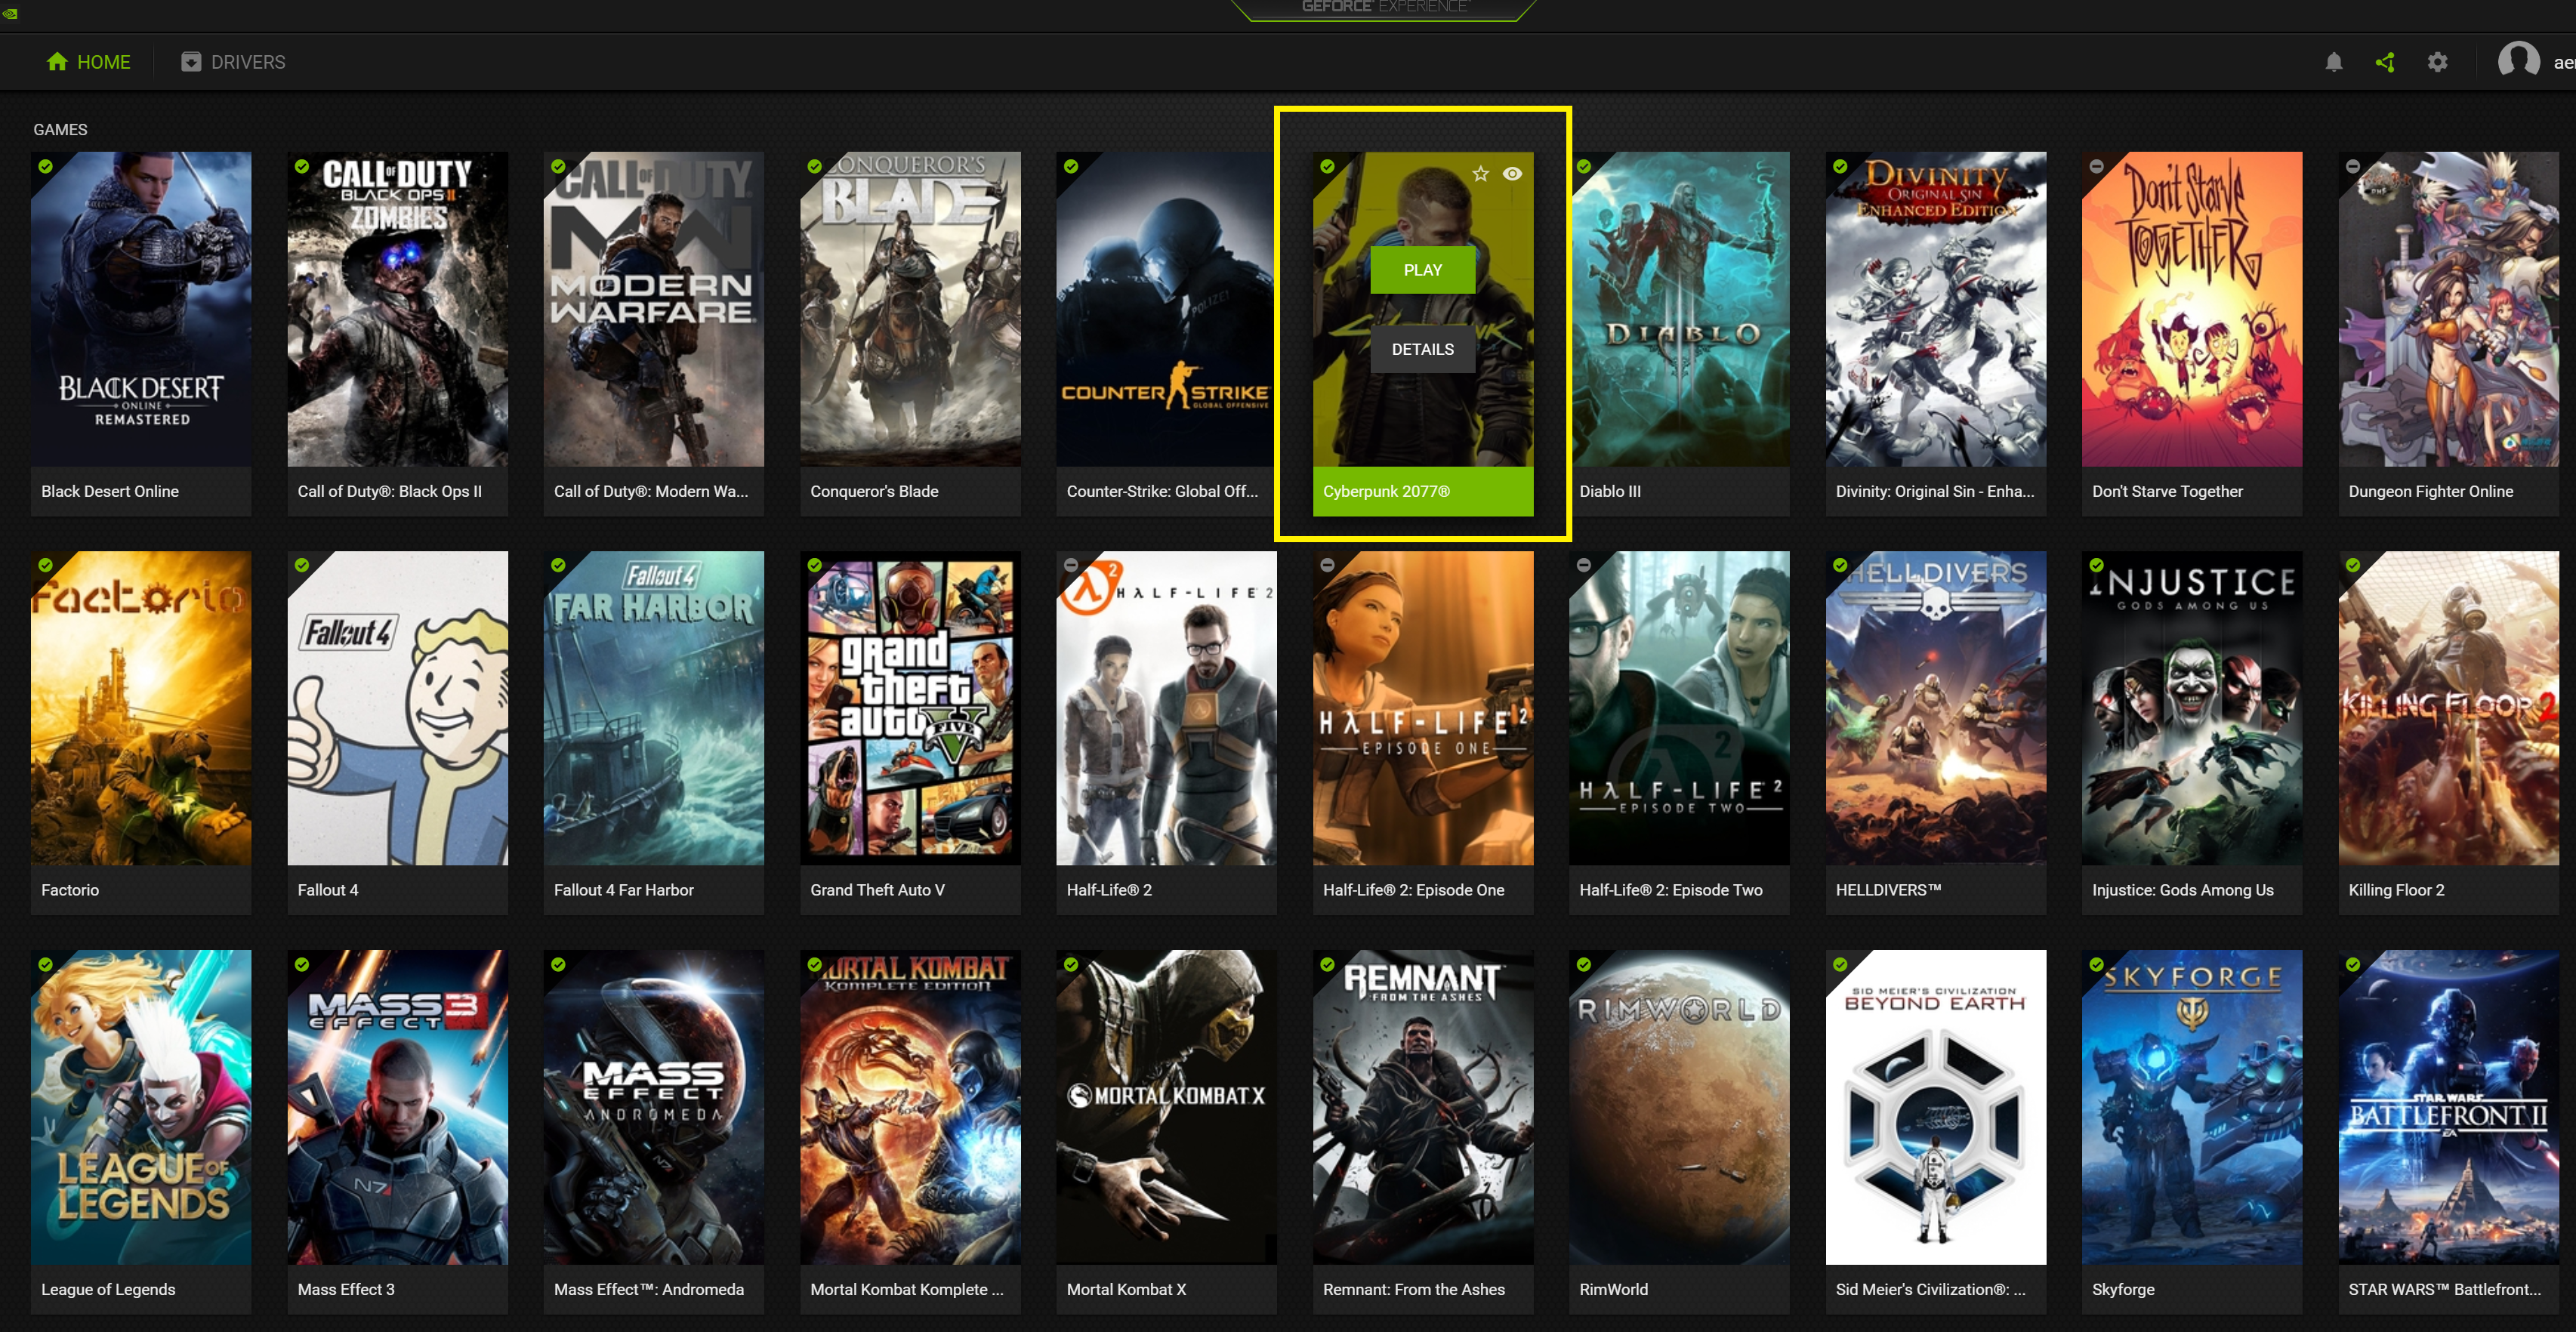Click the 'Cyberpunk 2077®' title label

(x=1386, y=491)
